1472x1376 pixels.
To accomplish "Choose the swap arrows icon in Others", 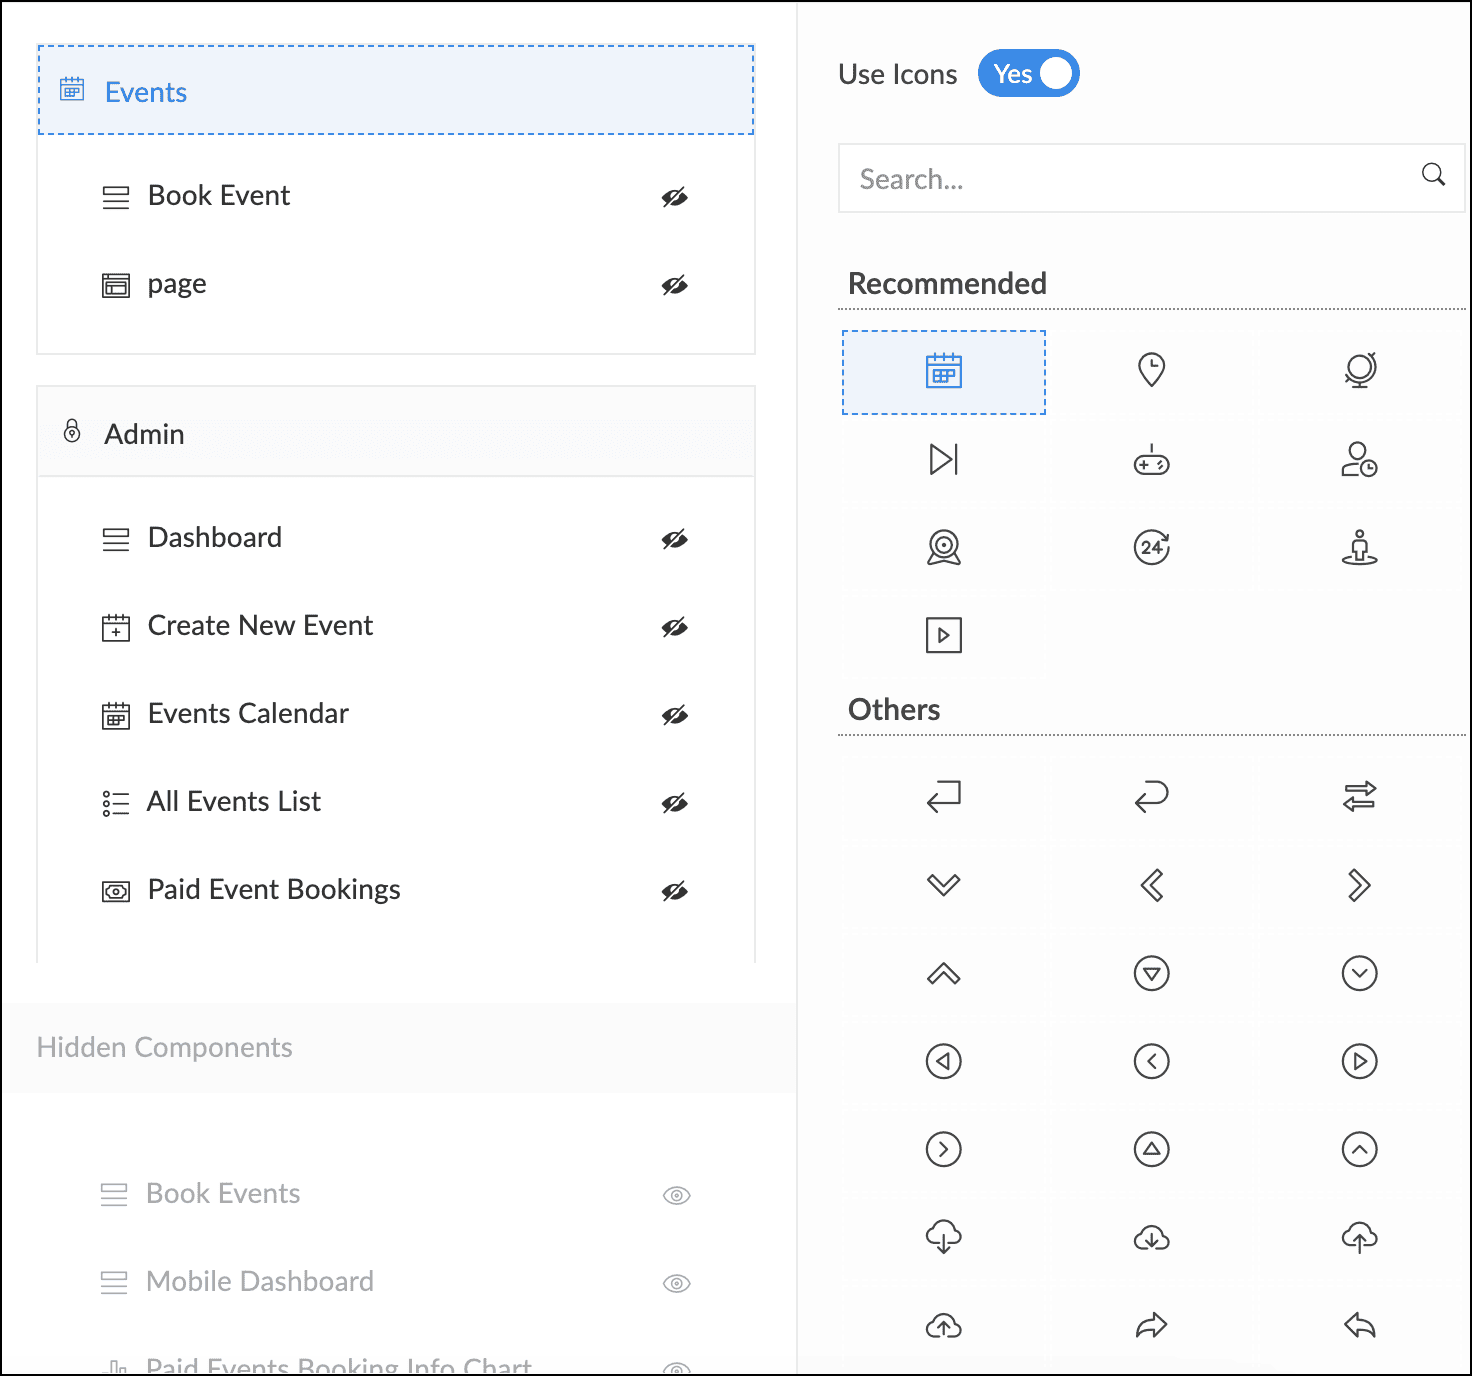I will (x=1359, y=797).
